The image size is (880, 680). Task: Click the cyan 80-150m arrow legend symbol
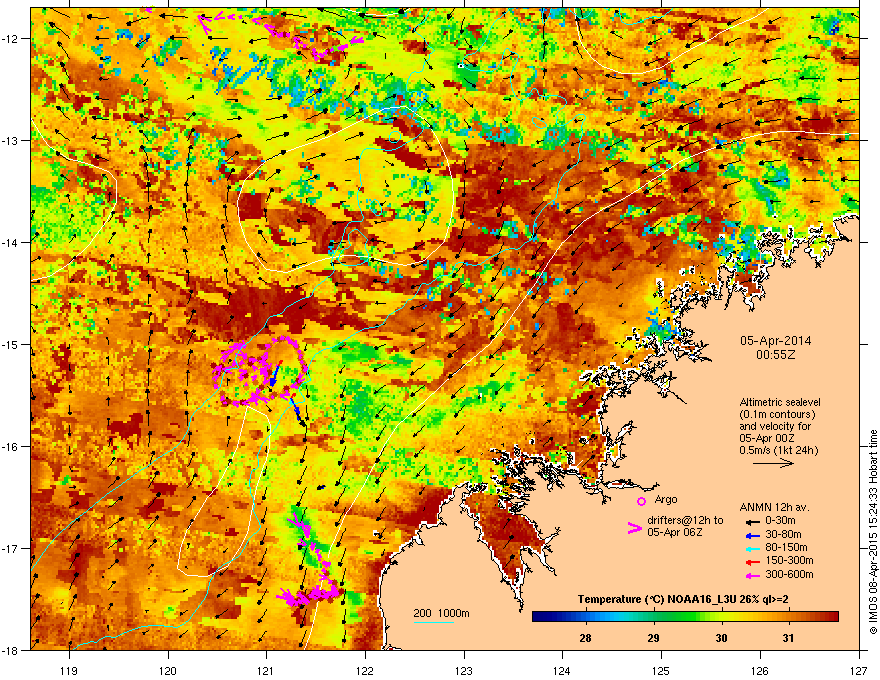click(x=753, y=548)
